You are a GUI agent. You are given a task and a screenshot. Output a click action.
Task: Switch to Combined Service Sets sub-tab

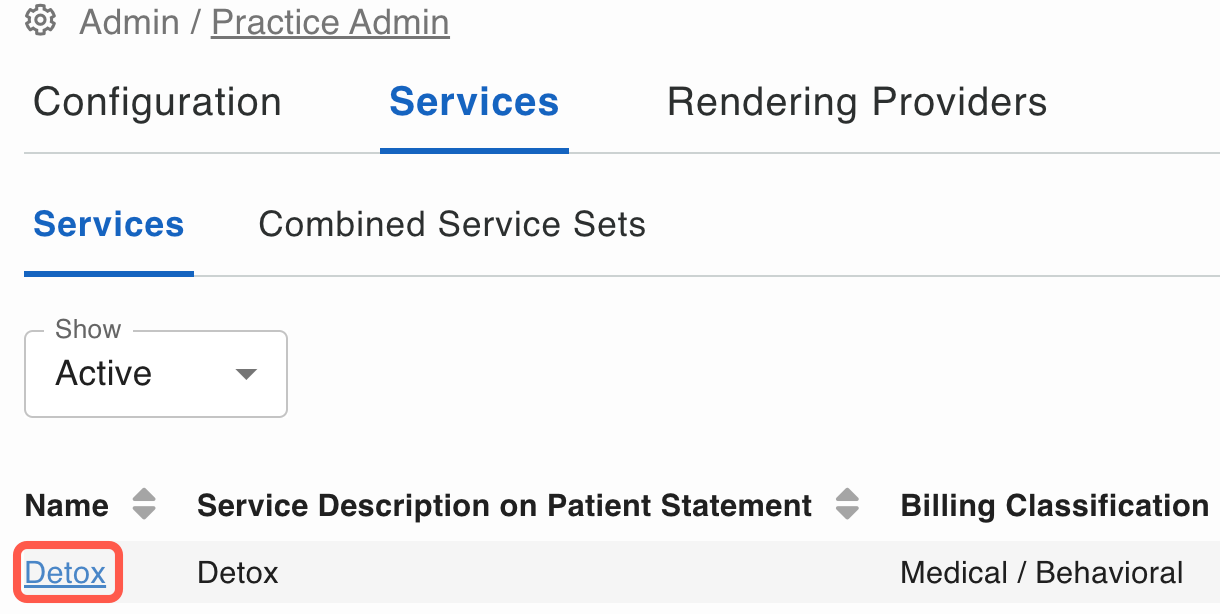(452, 224)
